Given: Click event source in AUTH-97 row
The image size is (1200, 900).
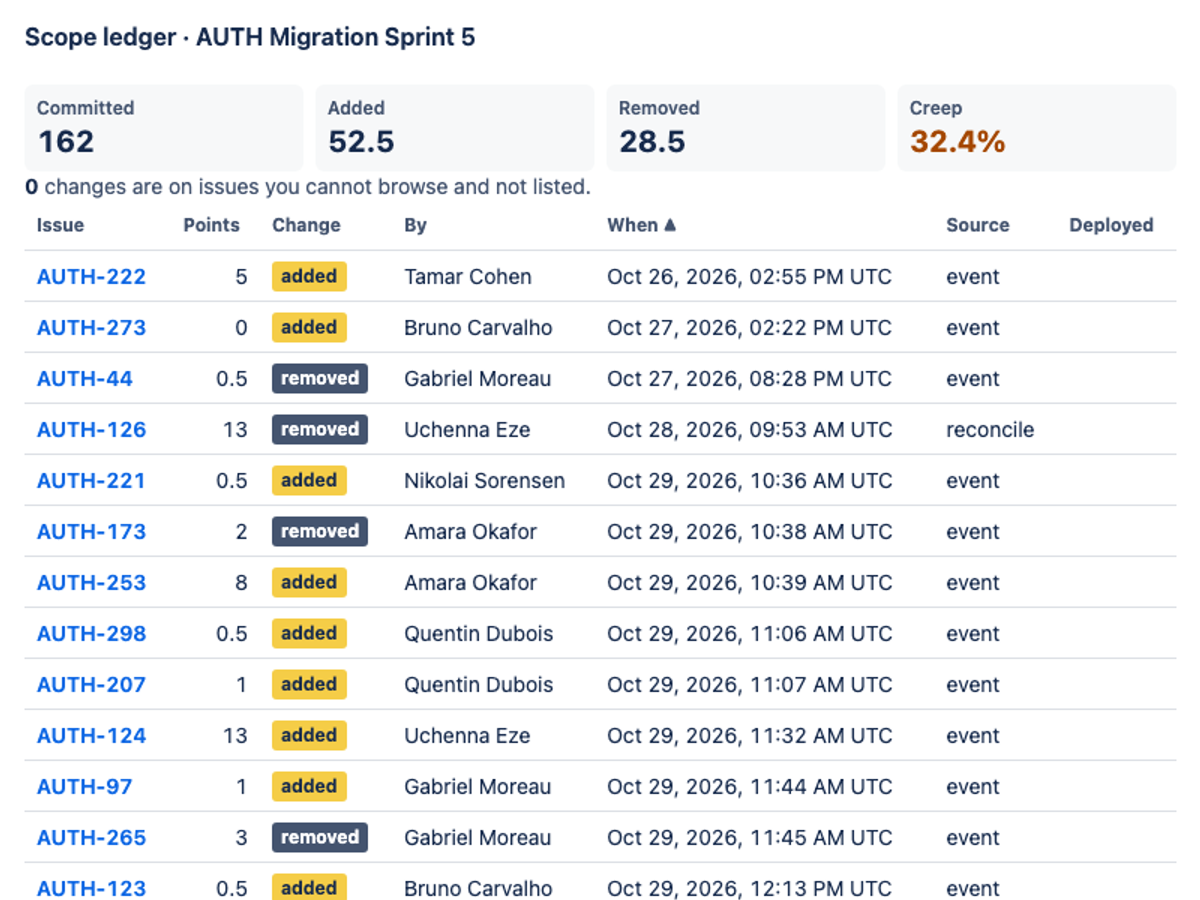Looking at the screenshot, I should click(x=973, y=787).
